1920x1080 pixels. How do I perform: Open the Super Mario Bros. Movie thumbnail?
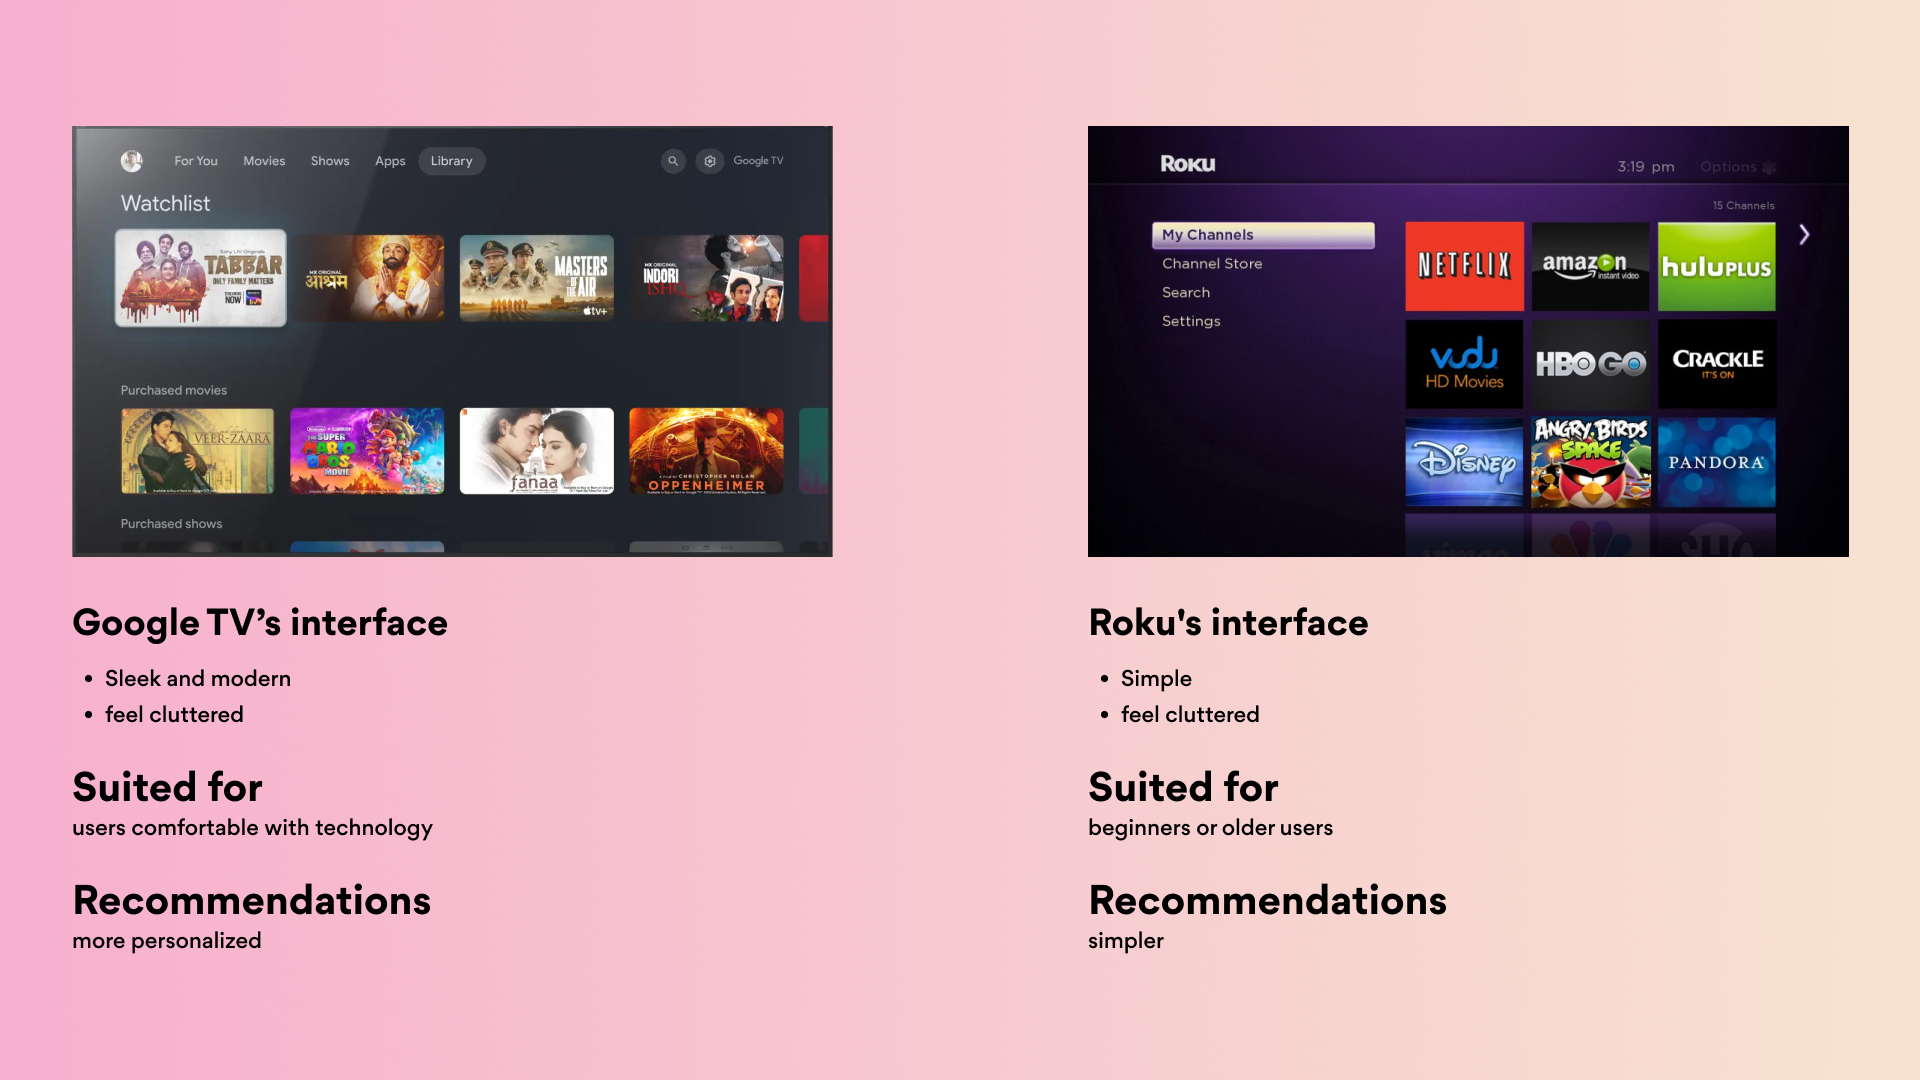(x=367, y=451)
